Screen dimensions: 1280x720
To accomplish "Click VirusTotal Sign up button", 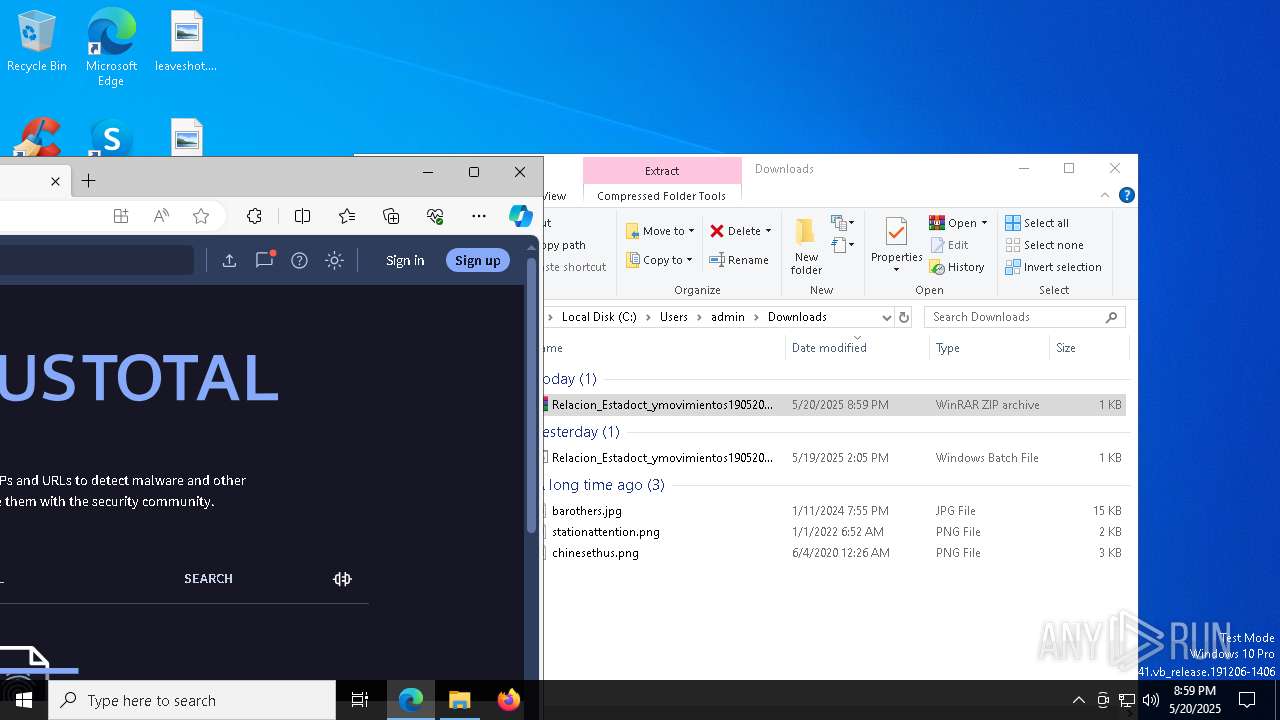I will (x=478, y=260).
